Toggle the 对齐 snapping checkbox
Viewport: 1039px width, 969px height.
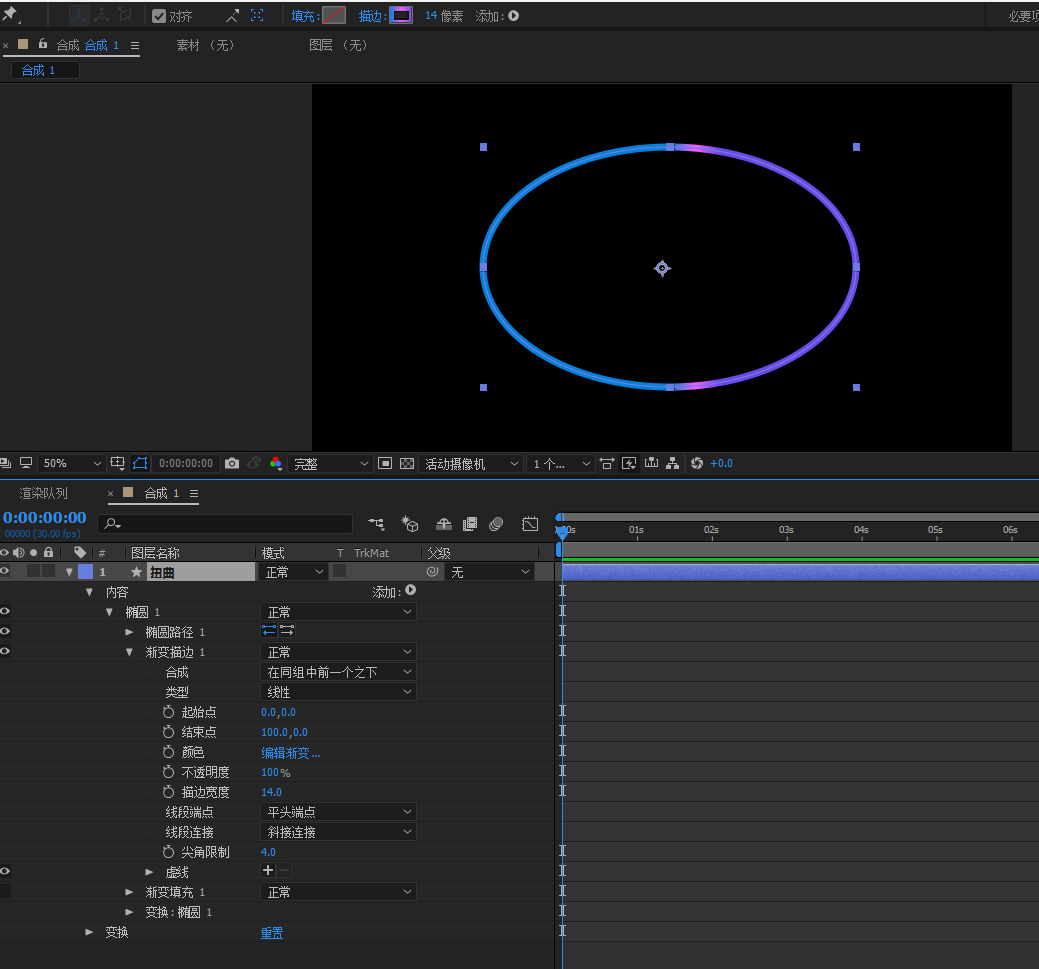tap(158, 16)
